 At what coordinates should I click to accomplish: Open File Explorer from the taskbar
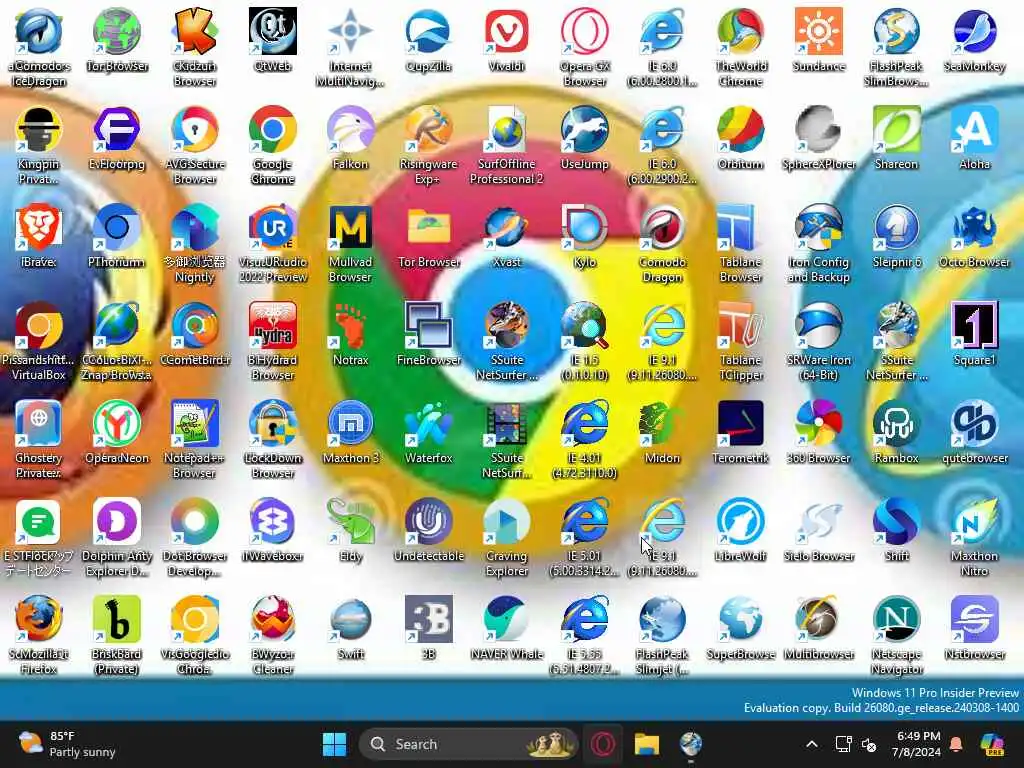pos(647,744)
